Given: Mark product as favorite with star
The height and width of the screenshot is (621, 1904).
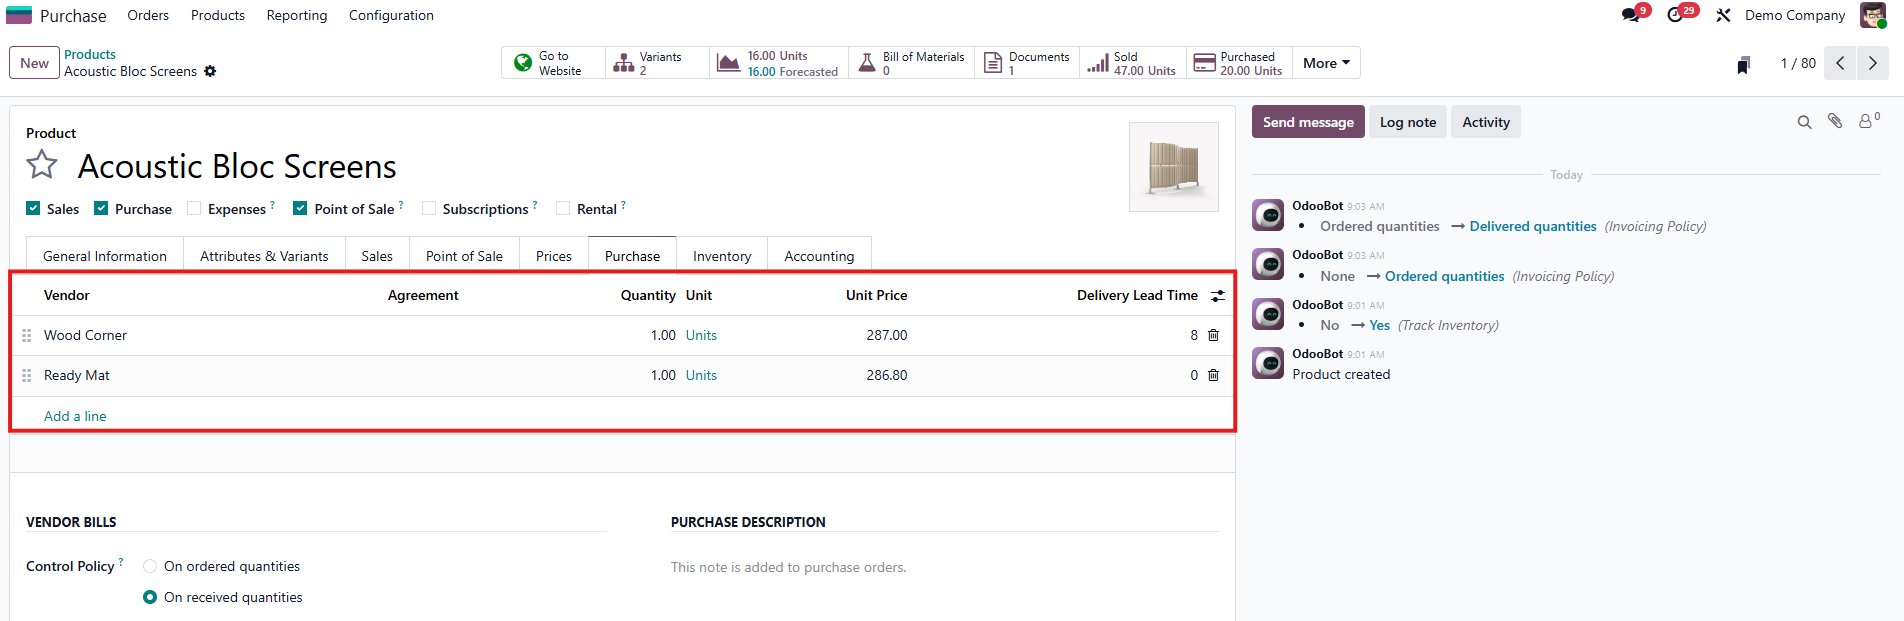Looking at the screenshot, I should coord(42,164).
